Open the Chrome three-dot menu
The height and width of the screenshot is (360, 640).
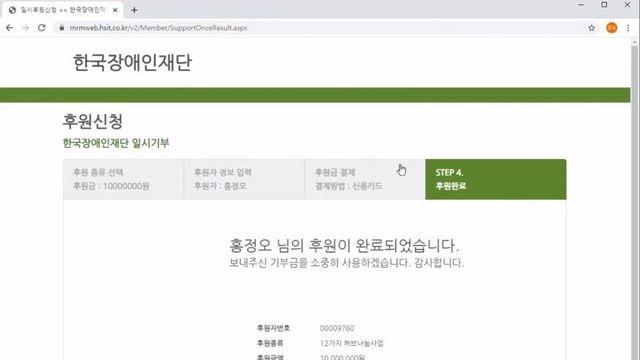point(628,28)
